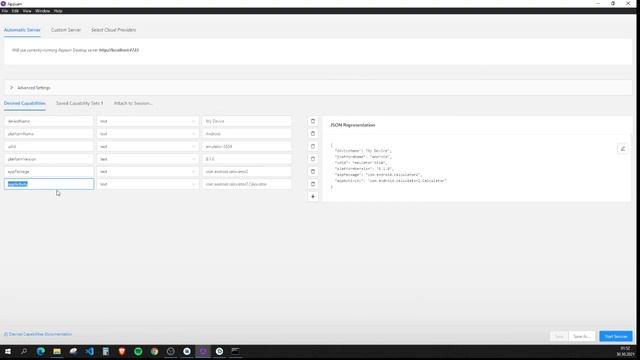Click the platformVersion value field
Viewport: 640px width, 360px height.
coord(247,159)
